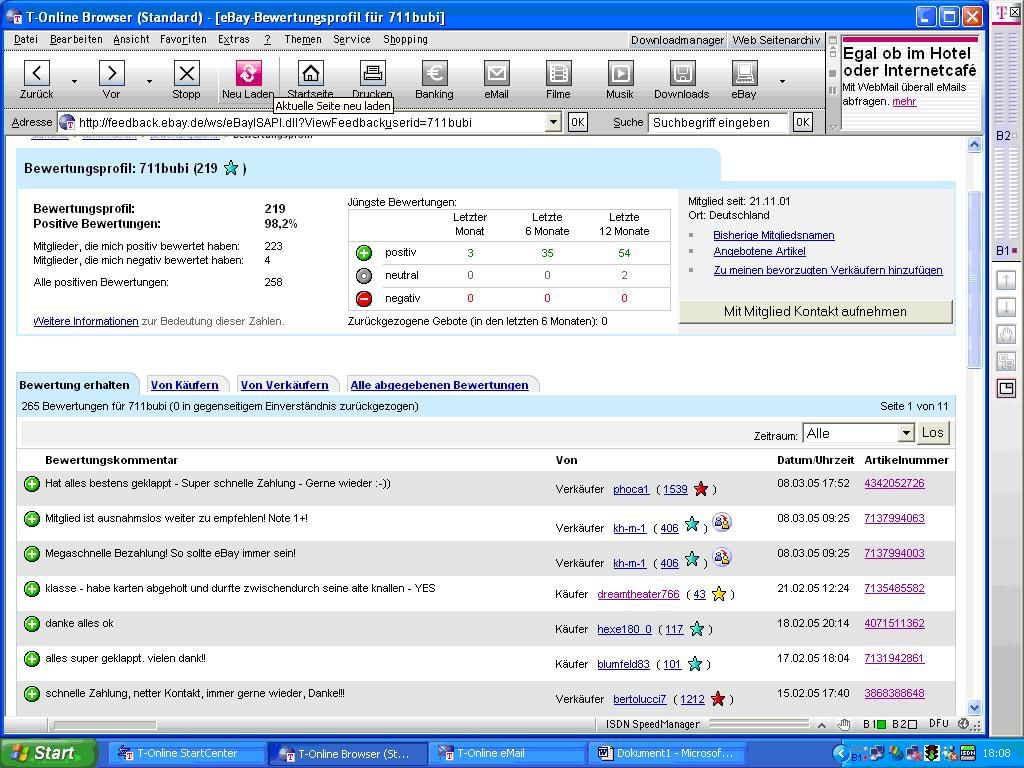Open the Bearbeiten menu
This screenshot has width=1024, height=768.
click(76, 39)
